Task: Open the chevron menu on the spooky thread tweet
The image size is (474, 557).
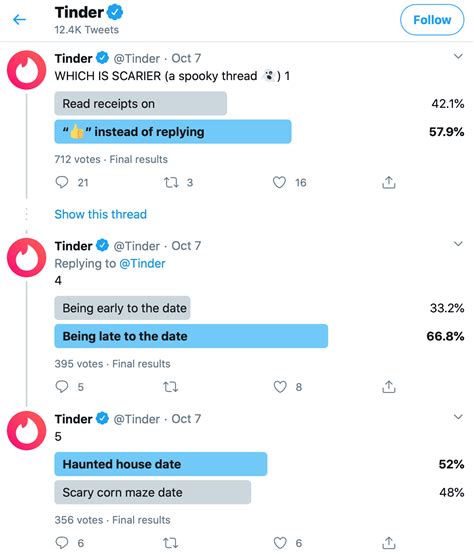Action: click(458, 56)
